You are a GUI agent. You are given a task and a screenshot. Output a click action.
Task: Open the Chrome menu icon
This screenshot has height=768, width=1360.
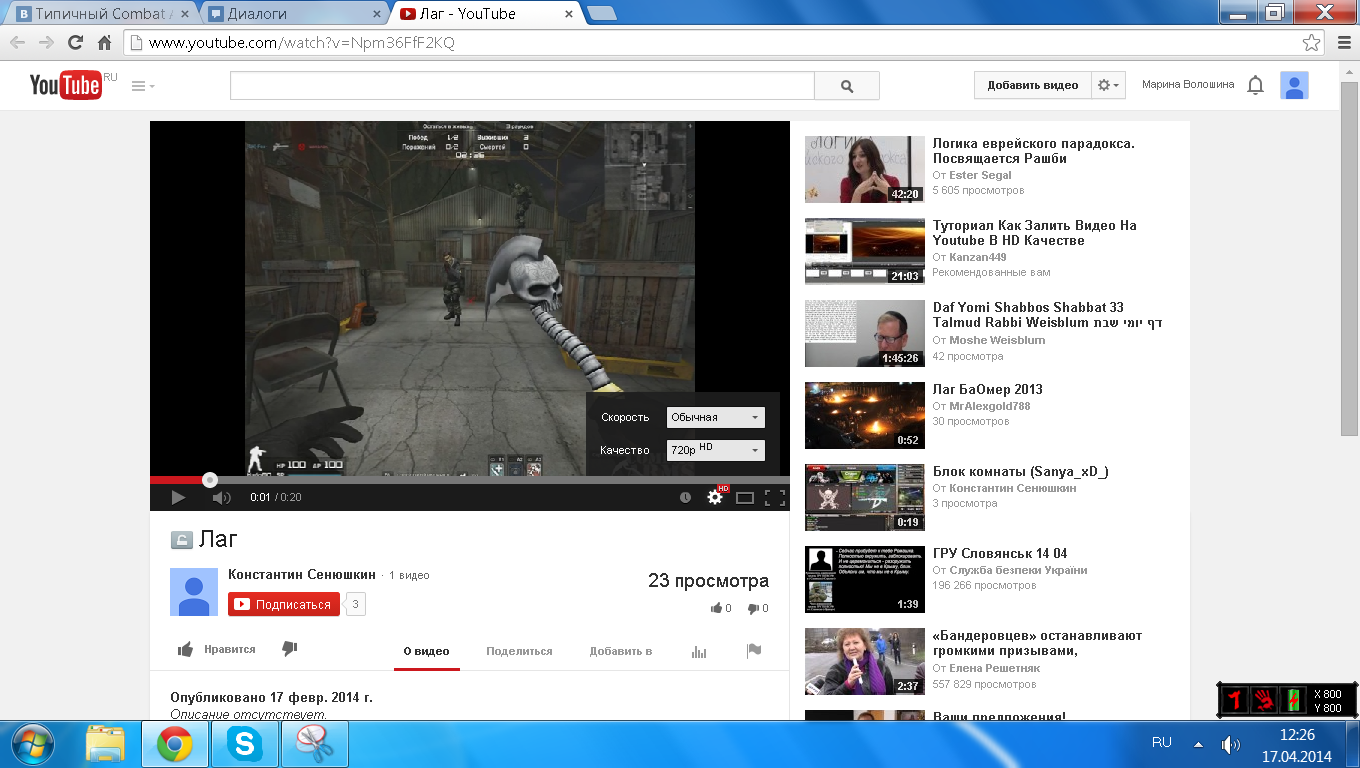point(1343,43)
